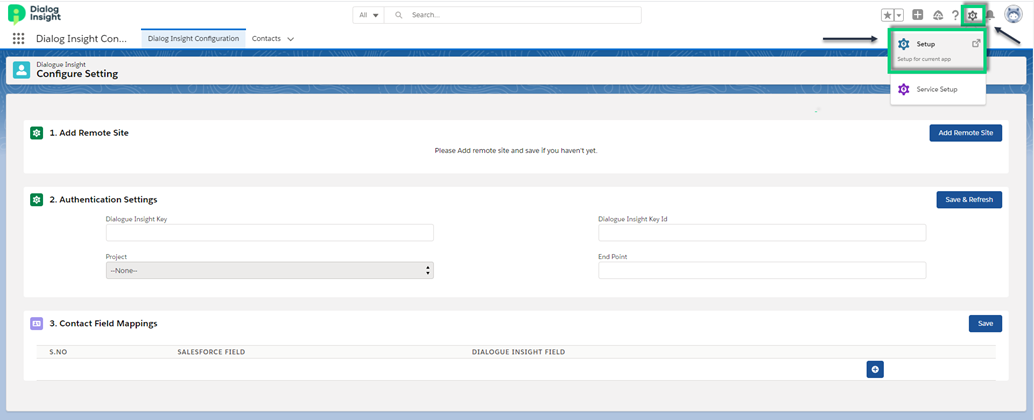
Task: Click the Dialogue Insight Key field
Action: [x=270, y=233]
